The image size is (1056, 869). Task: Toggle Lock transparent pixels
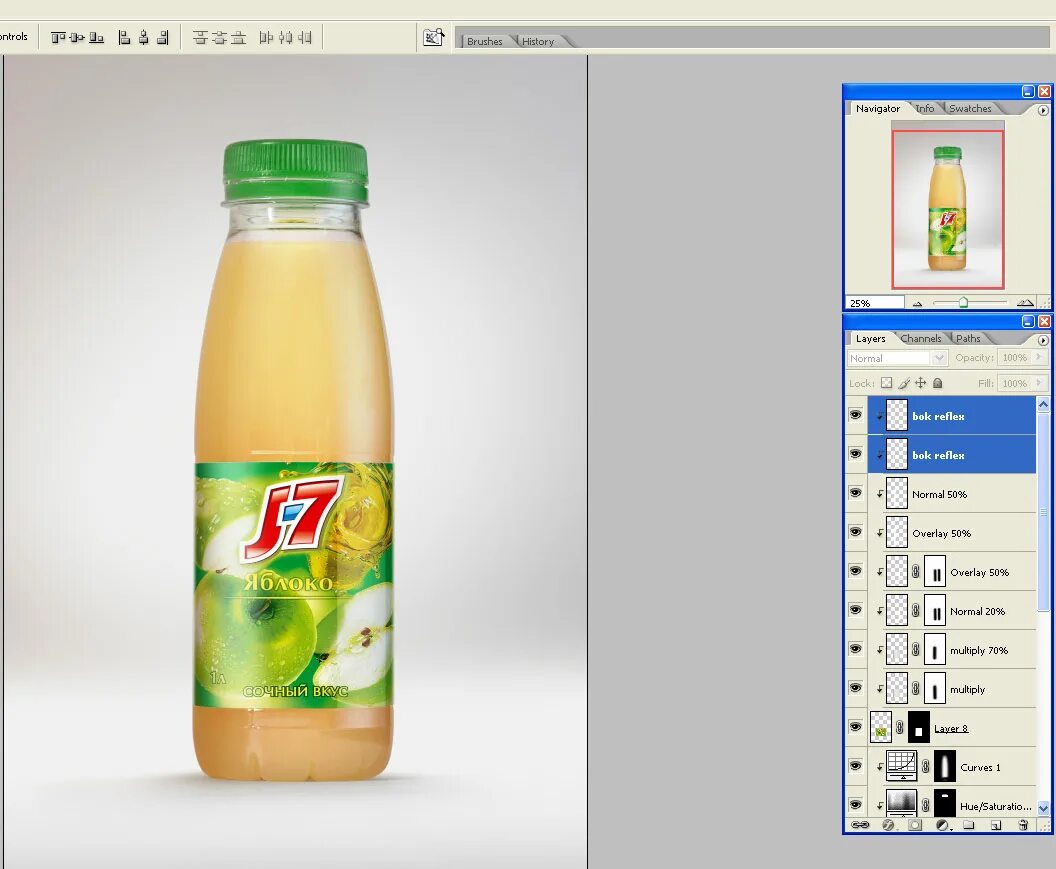pos(886,383)
